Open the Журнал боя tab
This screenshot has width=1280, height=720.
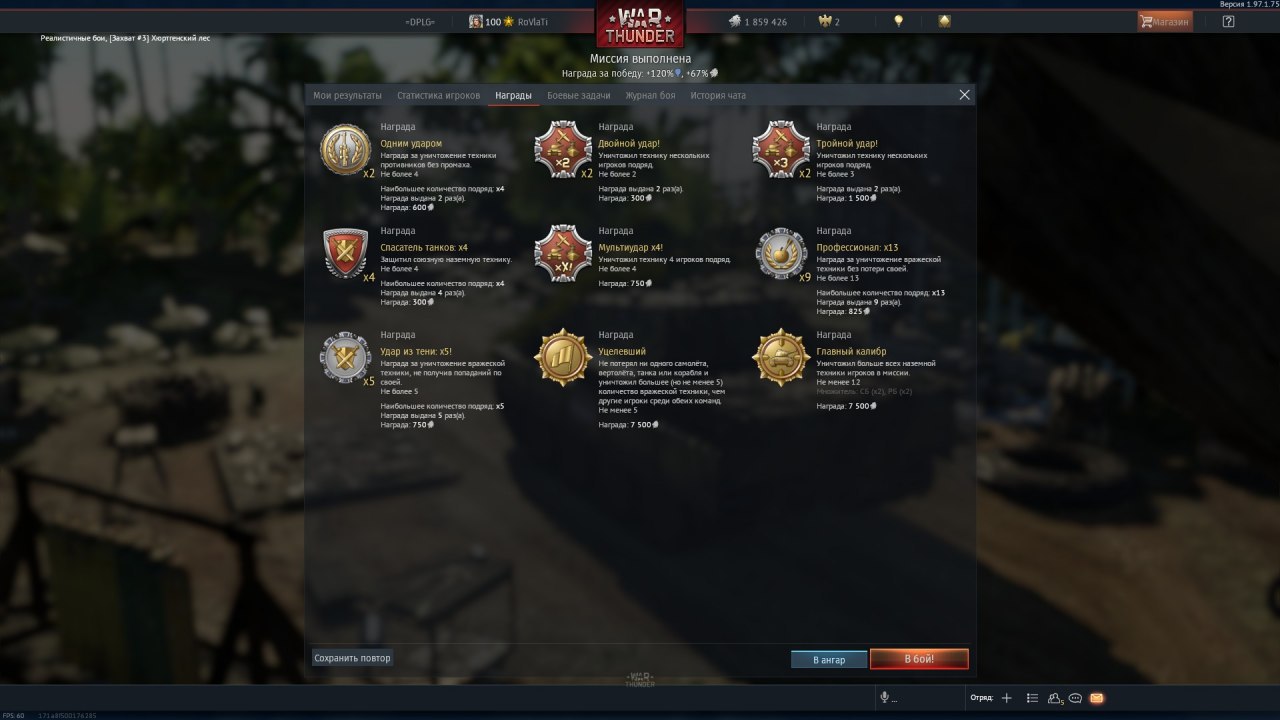coord(650,95)
